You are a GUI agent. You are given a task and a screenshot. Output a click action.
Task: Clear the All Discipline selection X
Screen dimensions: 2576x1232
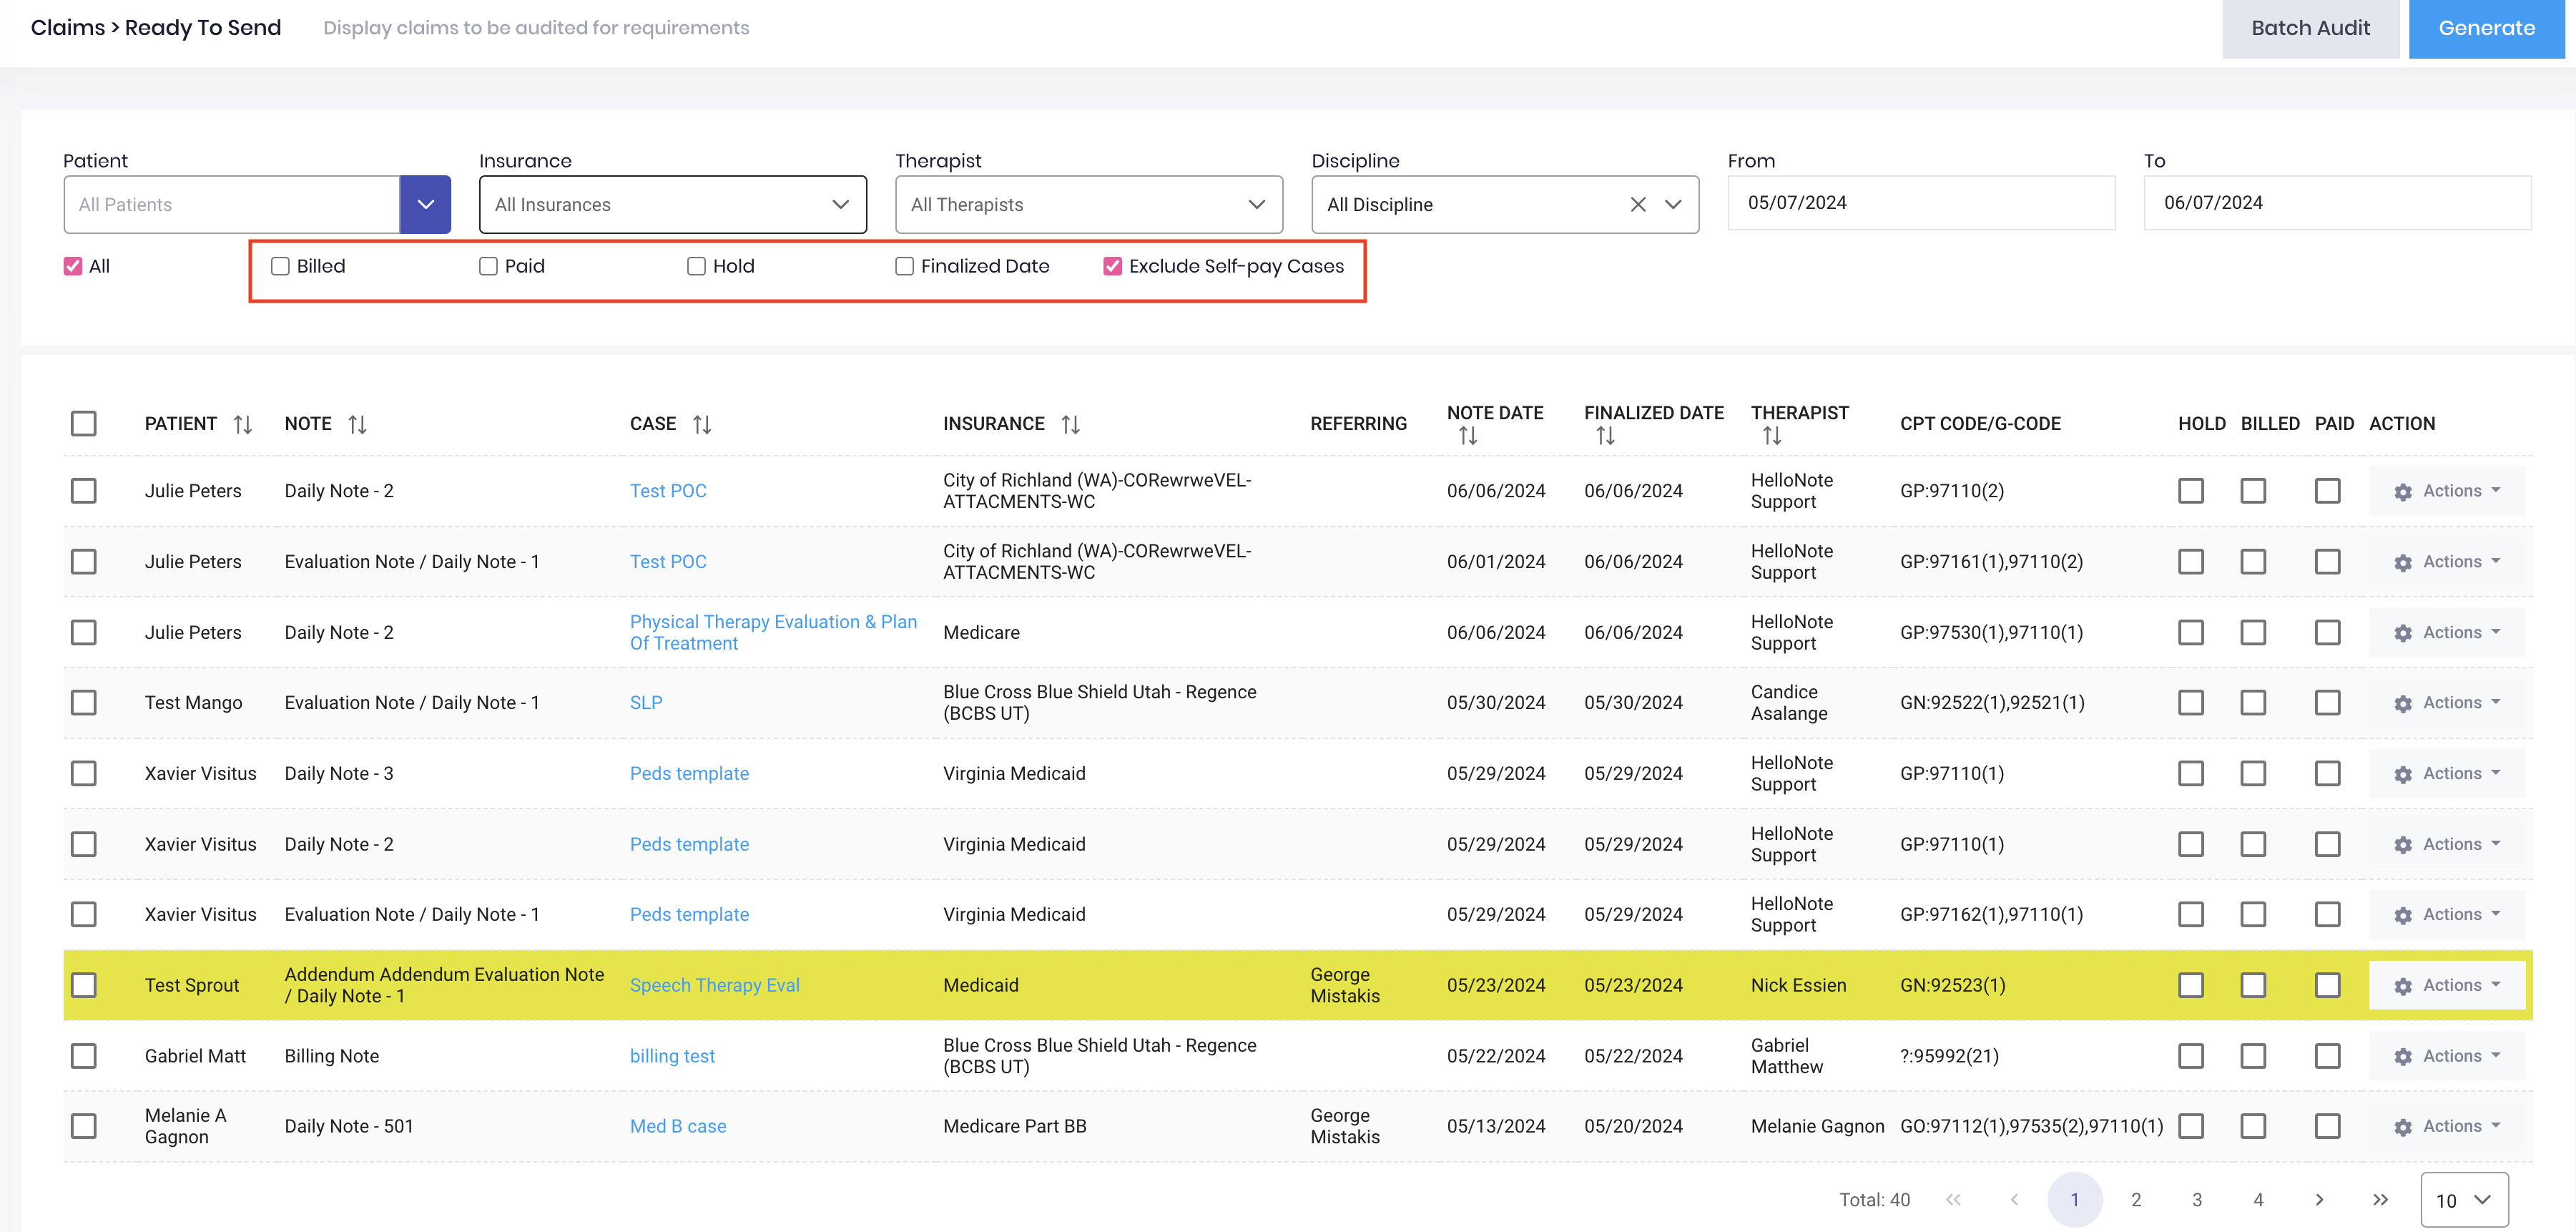1638,204
